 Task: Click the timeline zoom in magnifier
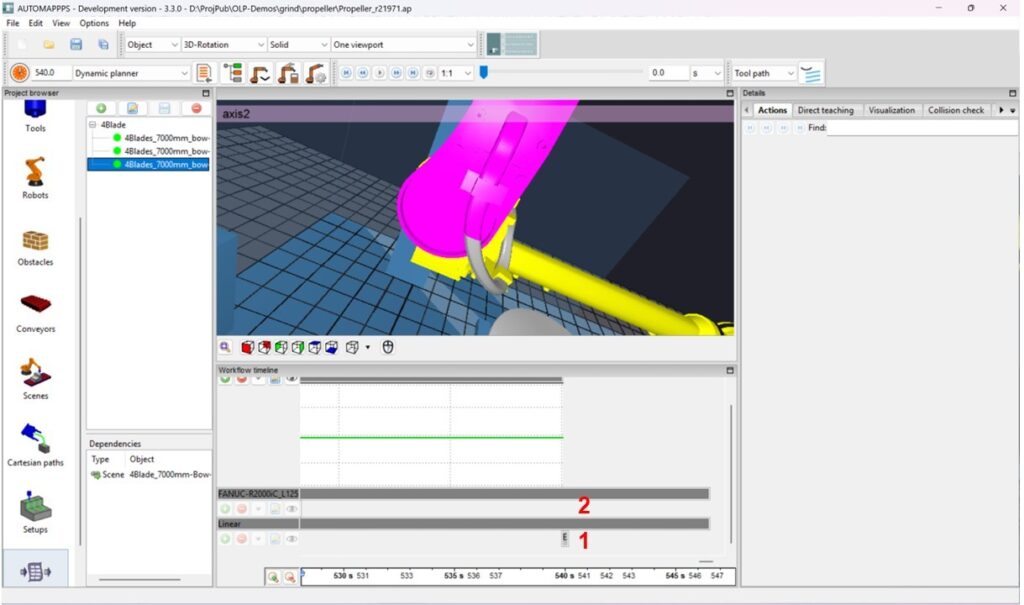click(x=273, y=578)
